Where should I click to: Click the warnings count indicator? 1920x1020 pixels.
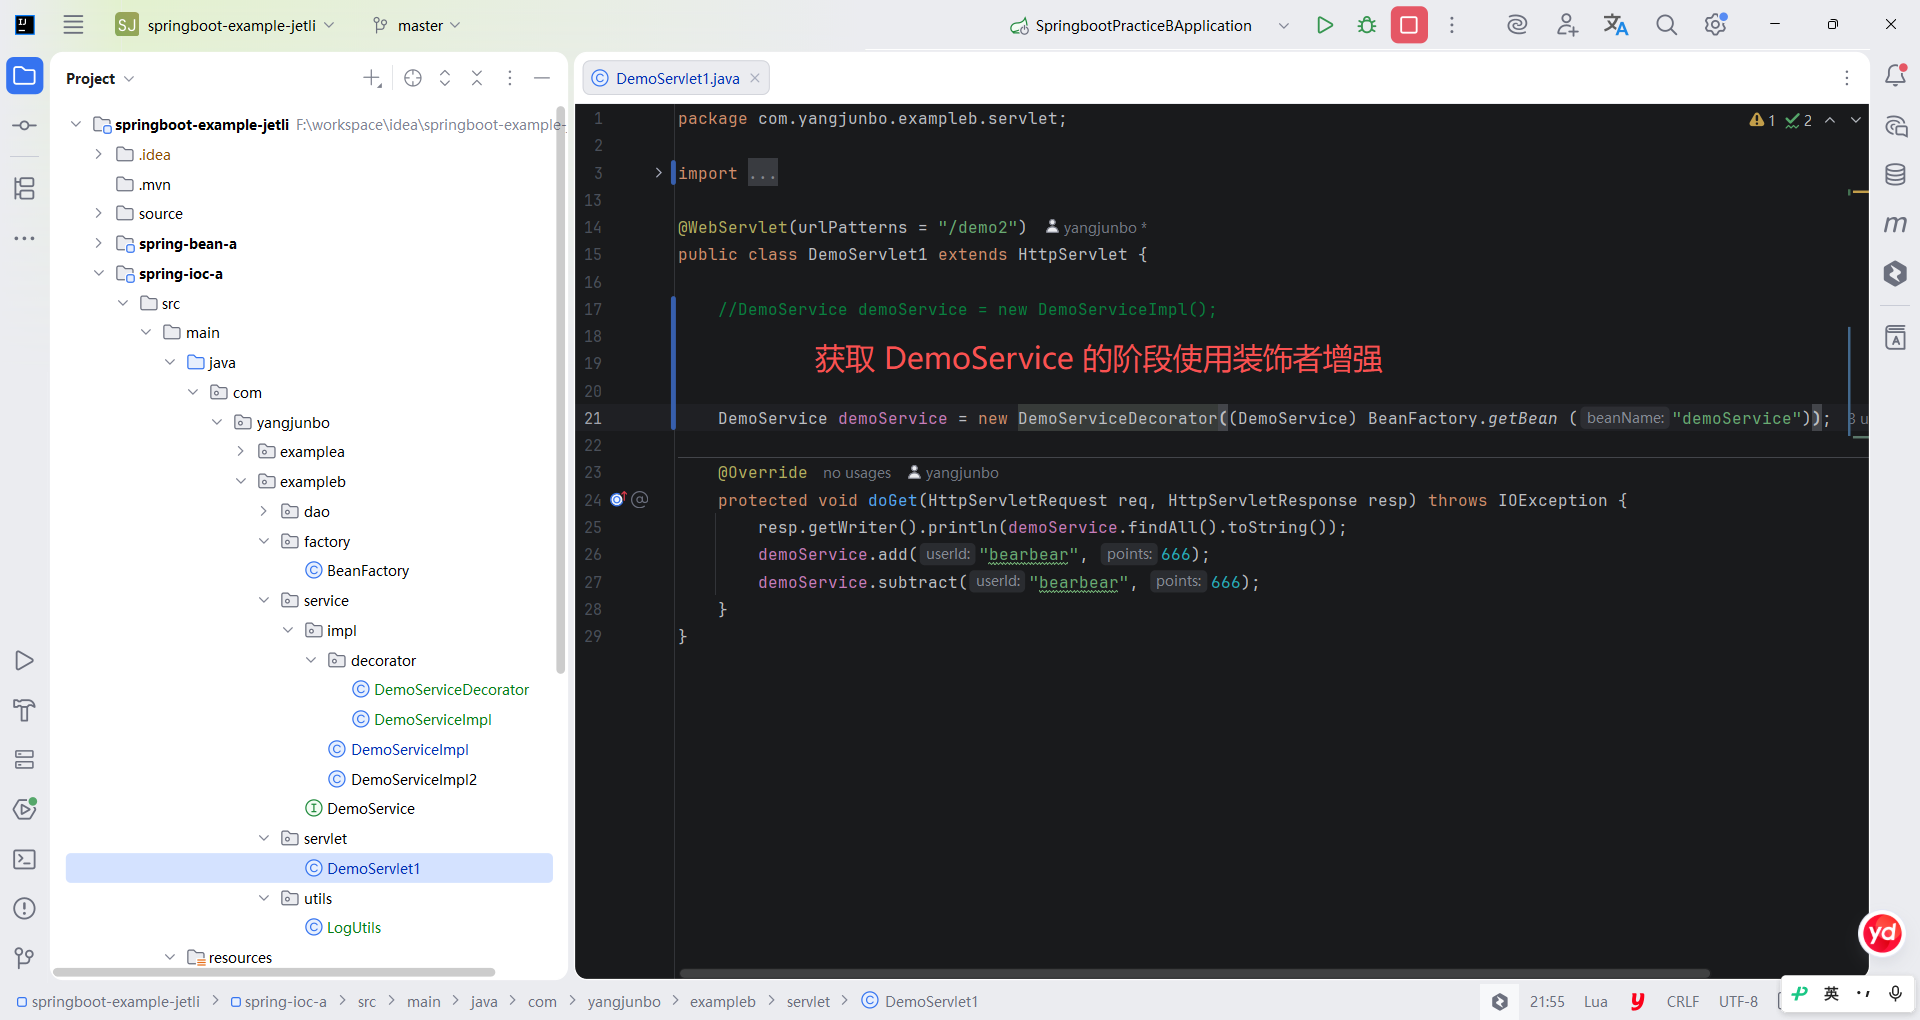[x=1762, y=120]
